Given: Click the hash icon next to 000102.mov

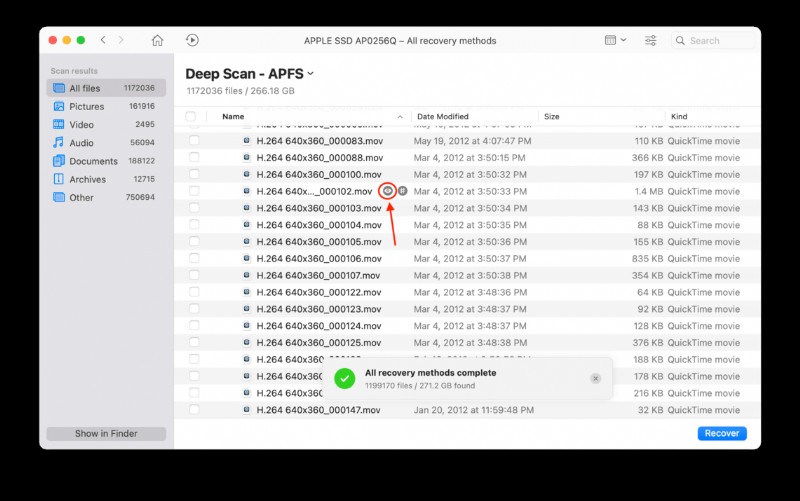Looking at the screenshot, I should pyautogui.click(x=403, y=191).
